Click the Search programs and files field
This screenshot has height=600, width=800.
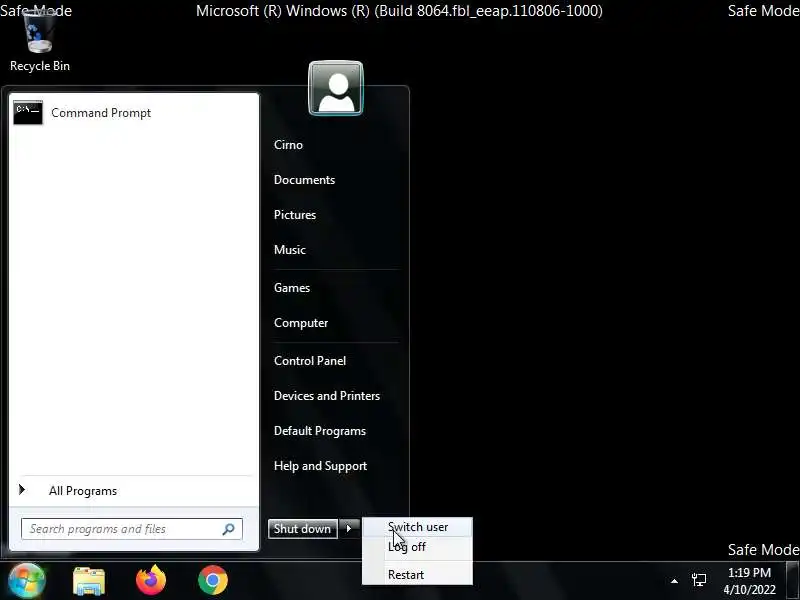(x=132, y=529)
